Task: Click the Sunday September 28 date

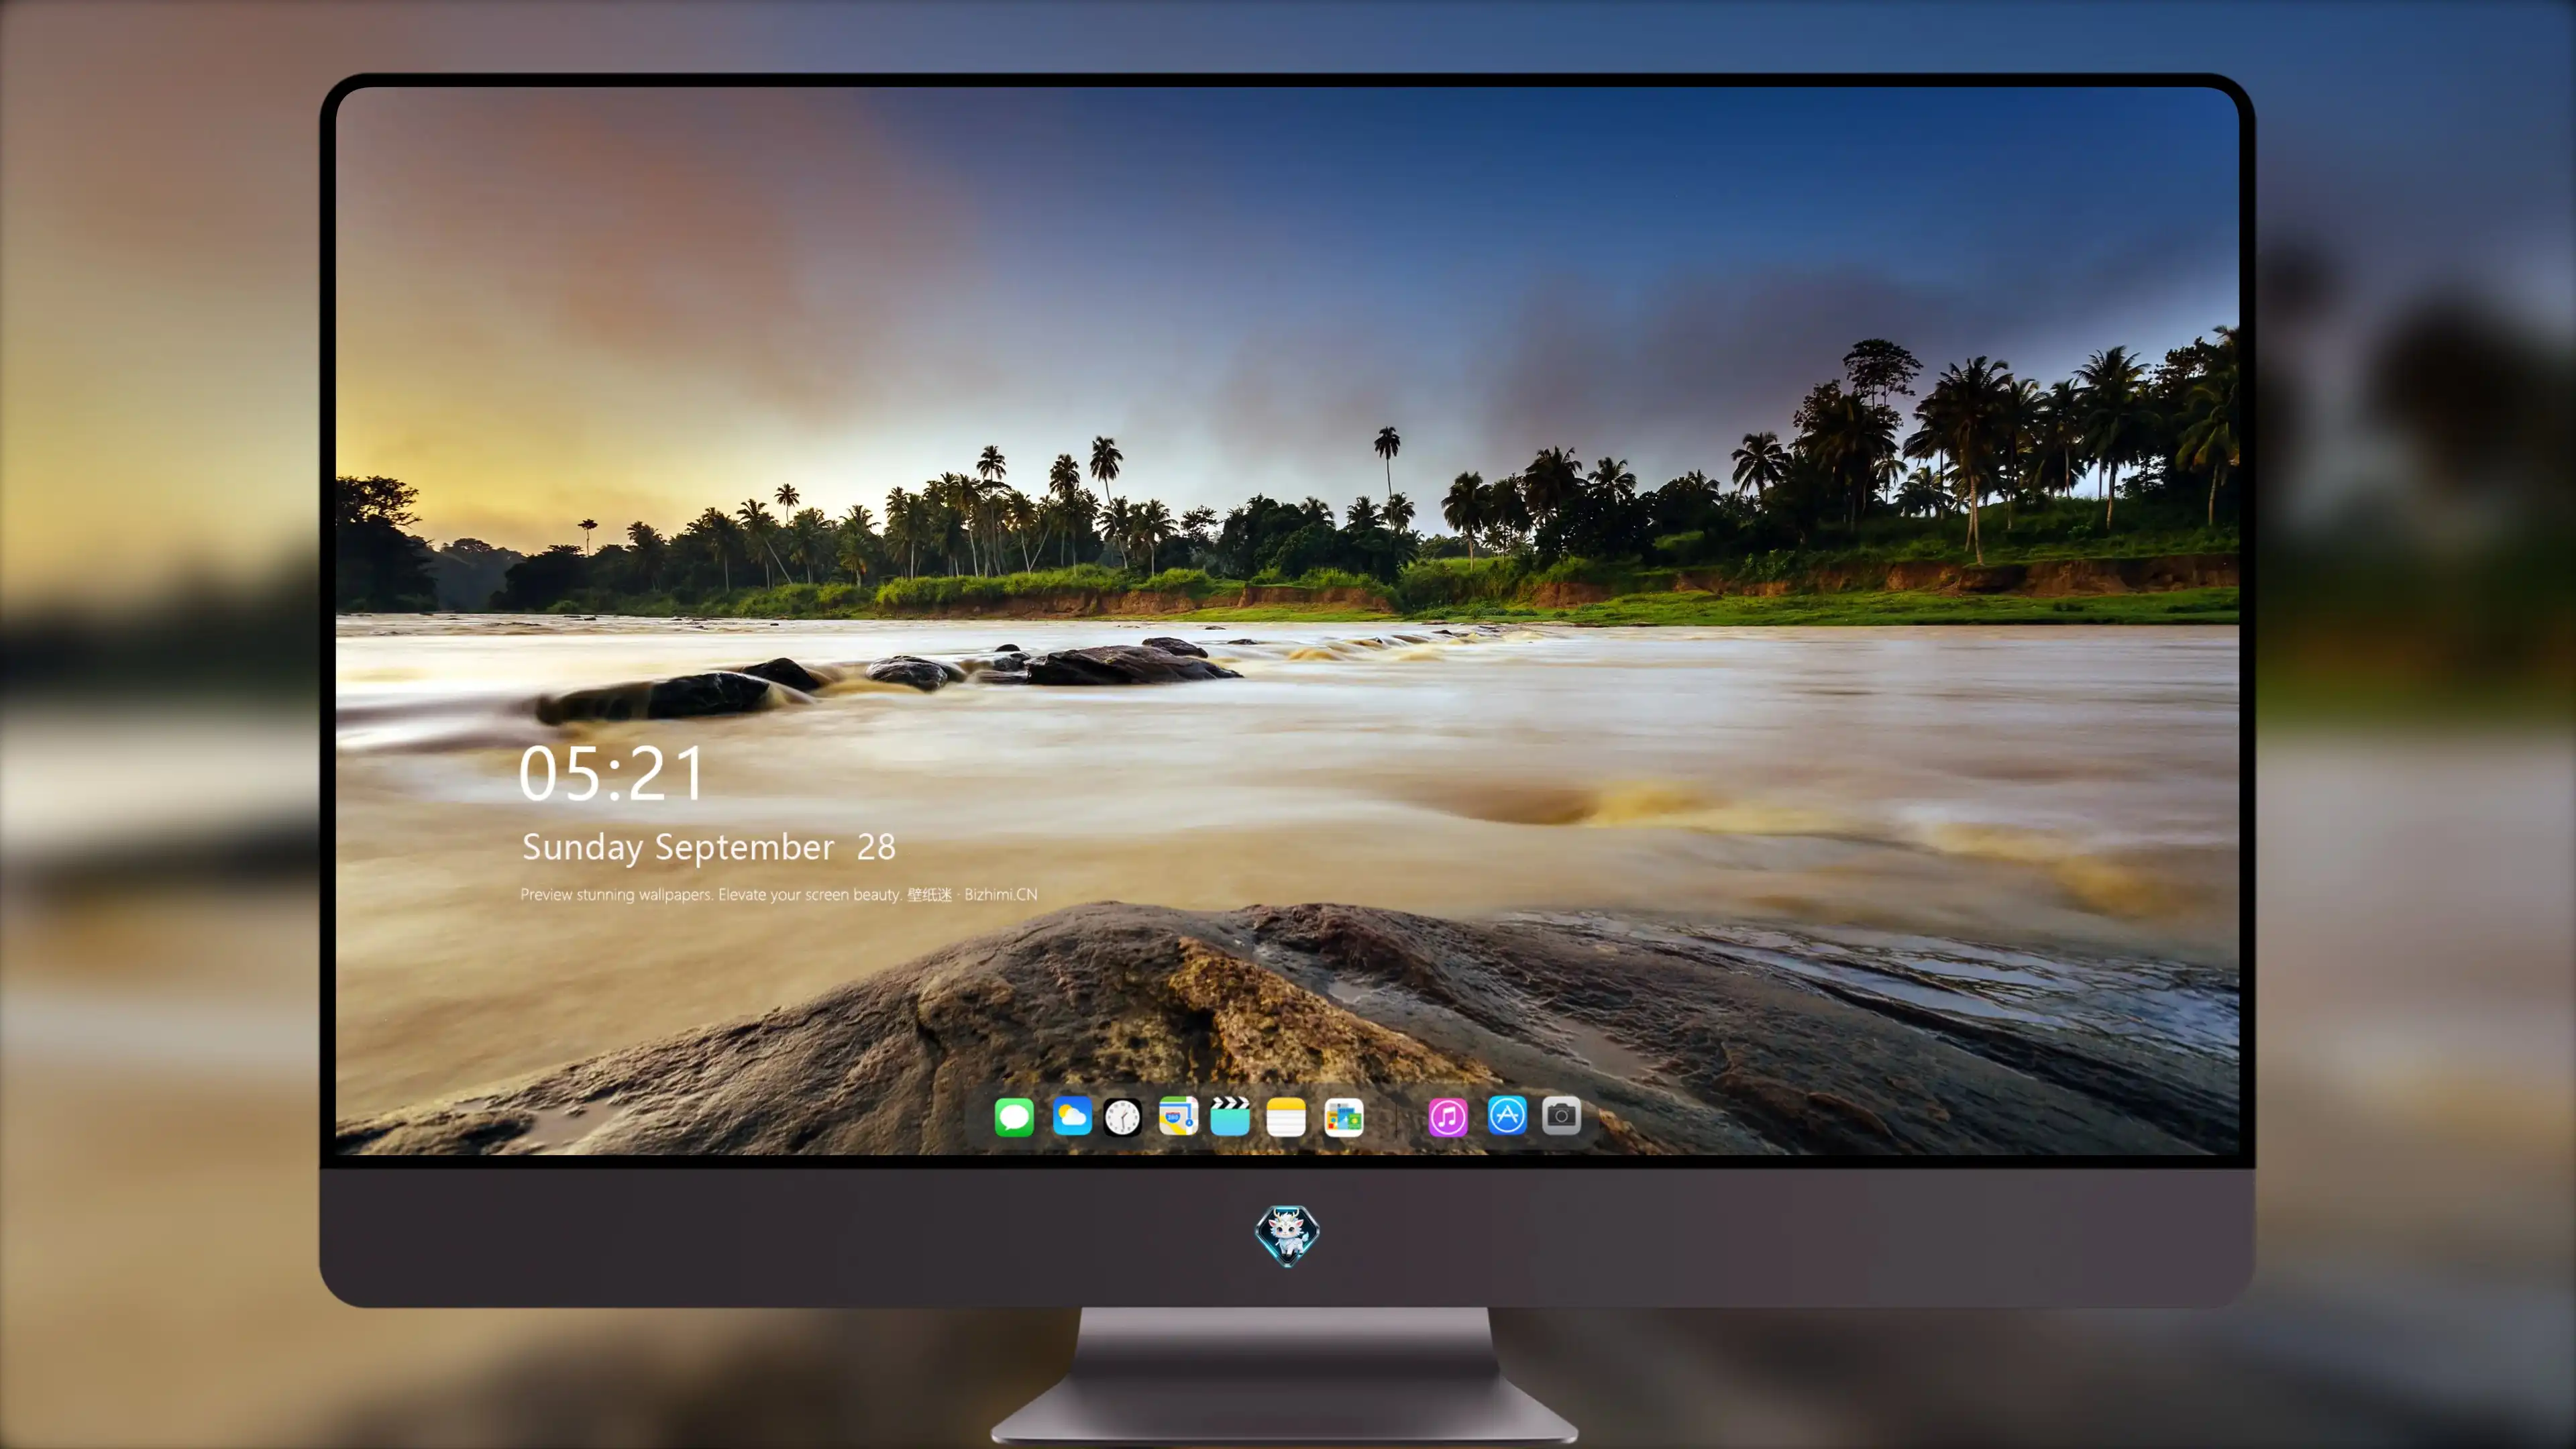Action: click(x=708, y=847)
